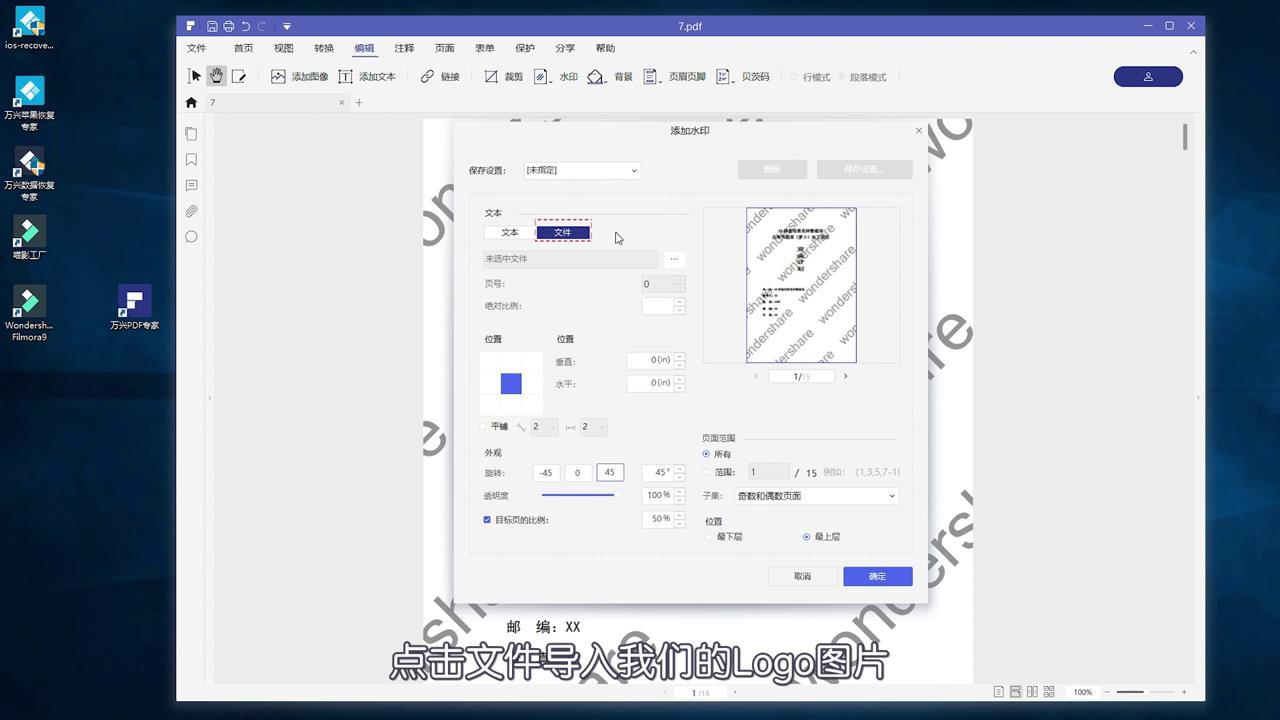Click the 确定 confirm button

click(x=877, y=576)
